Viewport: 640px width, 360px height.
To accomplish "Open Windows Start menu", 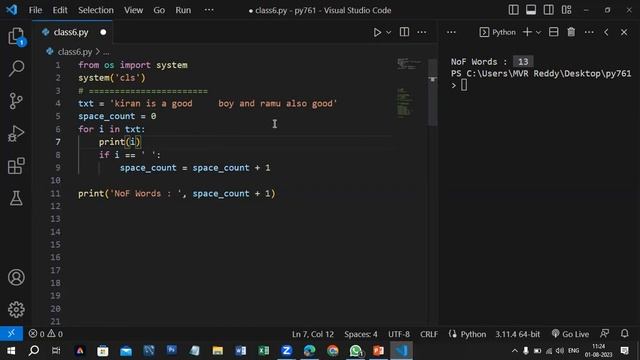I will [11, 351].
